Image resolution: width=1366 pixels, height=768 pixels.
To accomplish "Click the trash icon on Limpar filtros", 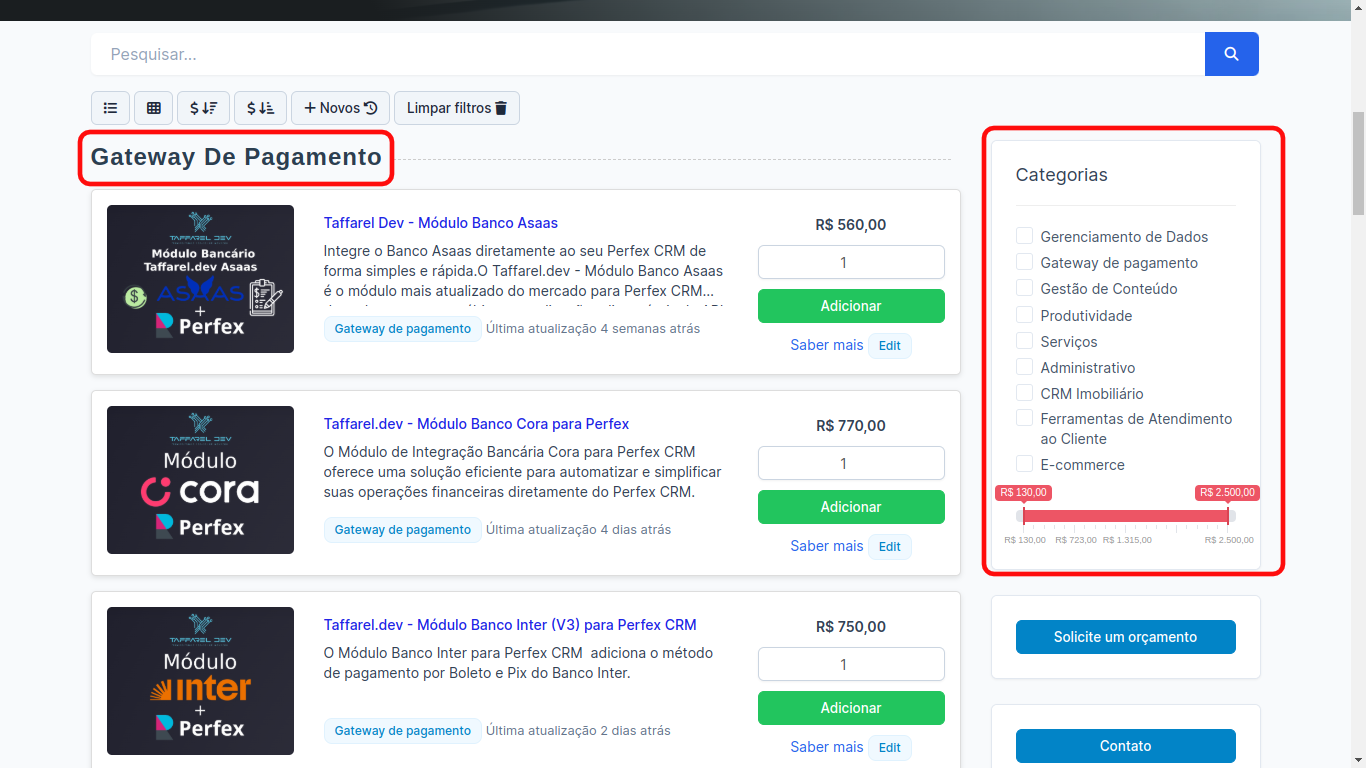I will [x=500, y=107].
